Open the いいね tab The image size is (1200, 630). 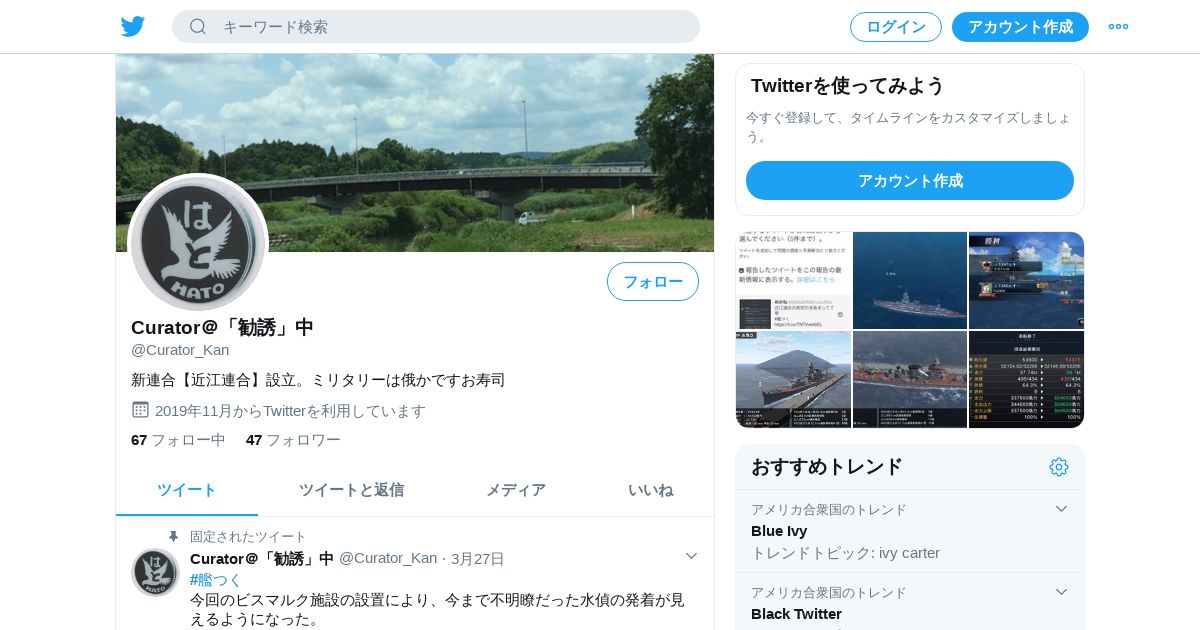(650, 490)
